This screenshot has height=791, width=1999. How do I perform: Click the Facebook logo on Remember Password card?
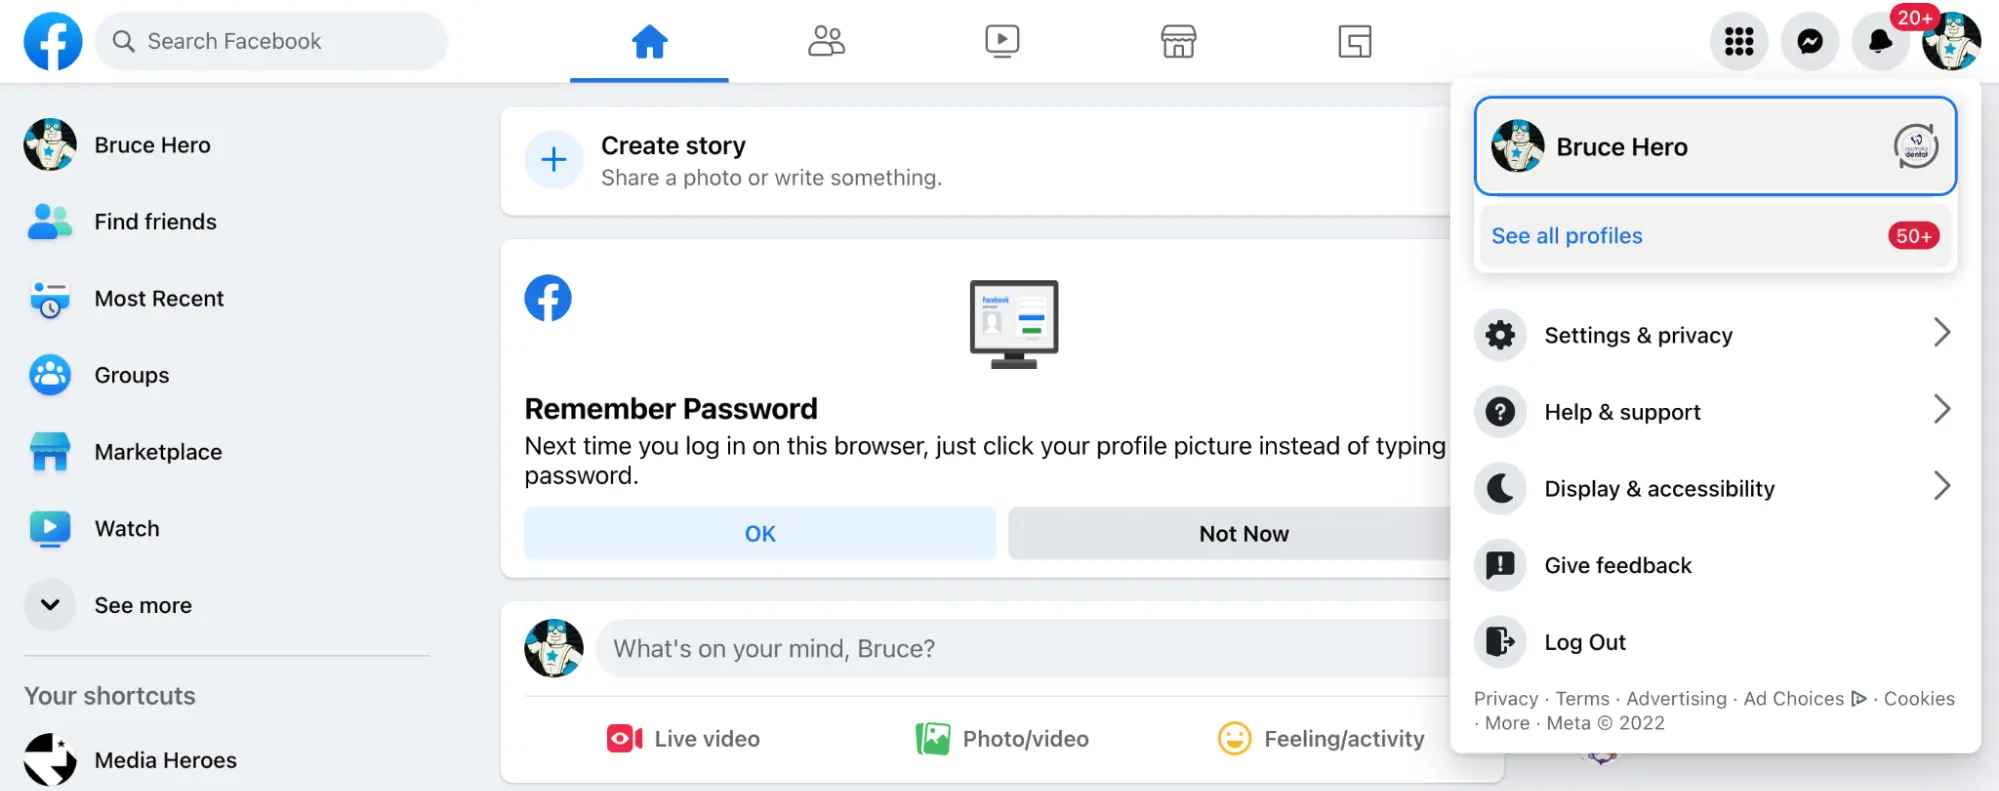coord(548,298)
